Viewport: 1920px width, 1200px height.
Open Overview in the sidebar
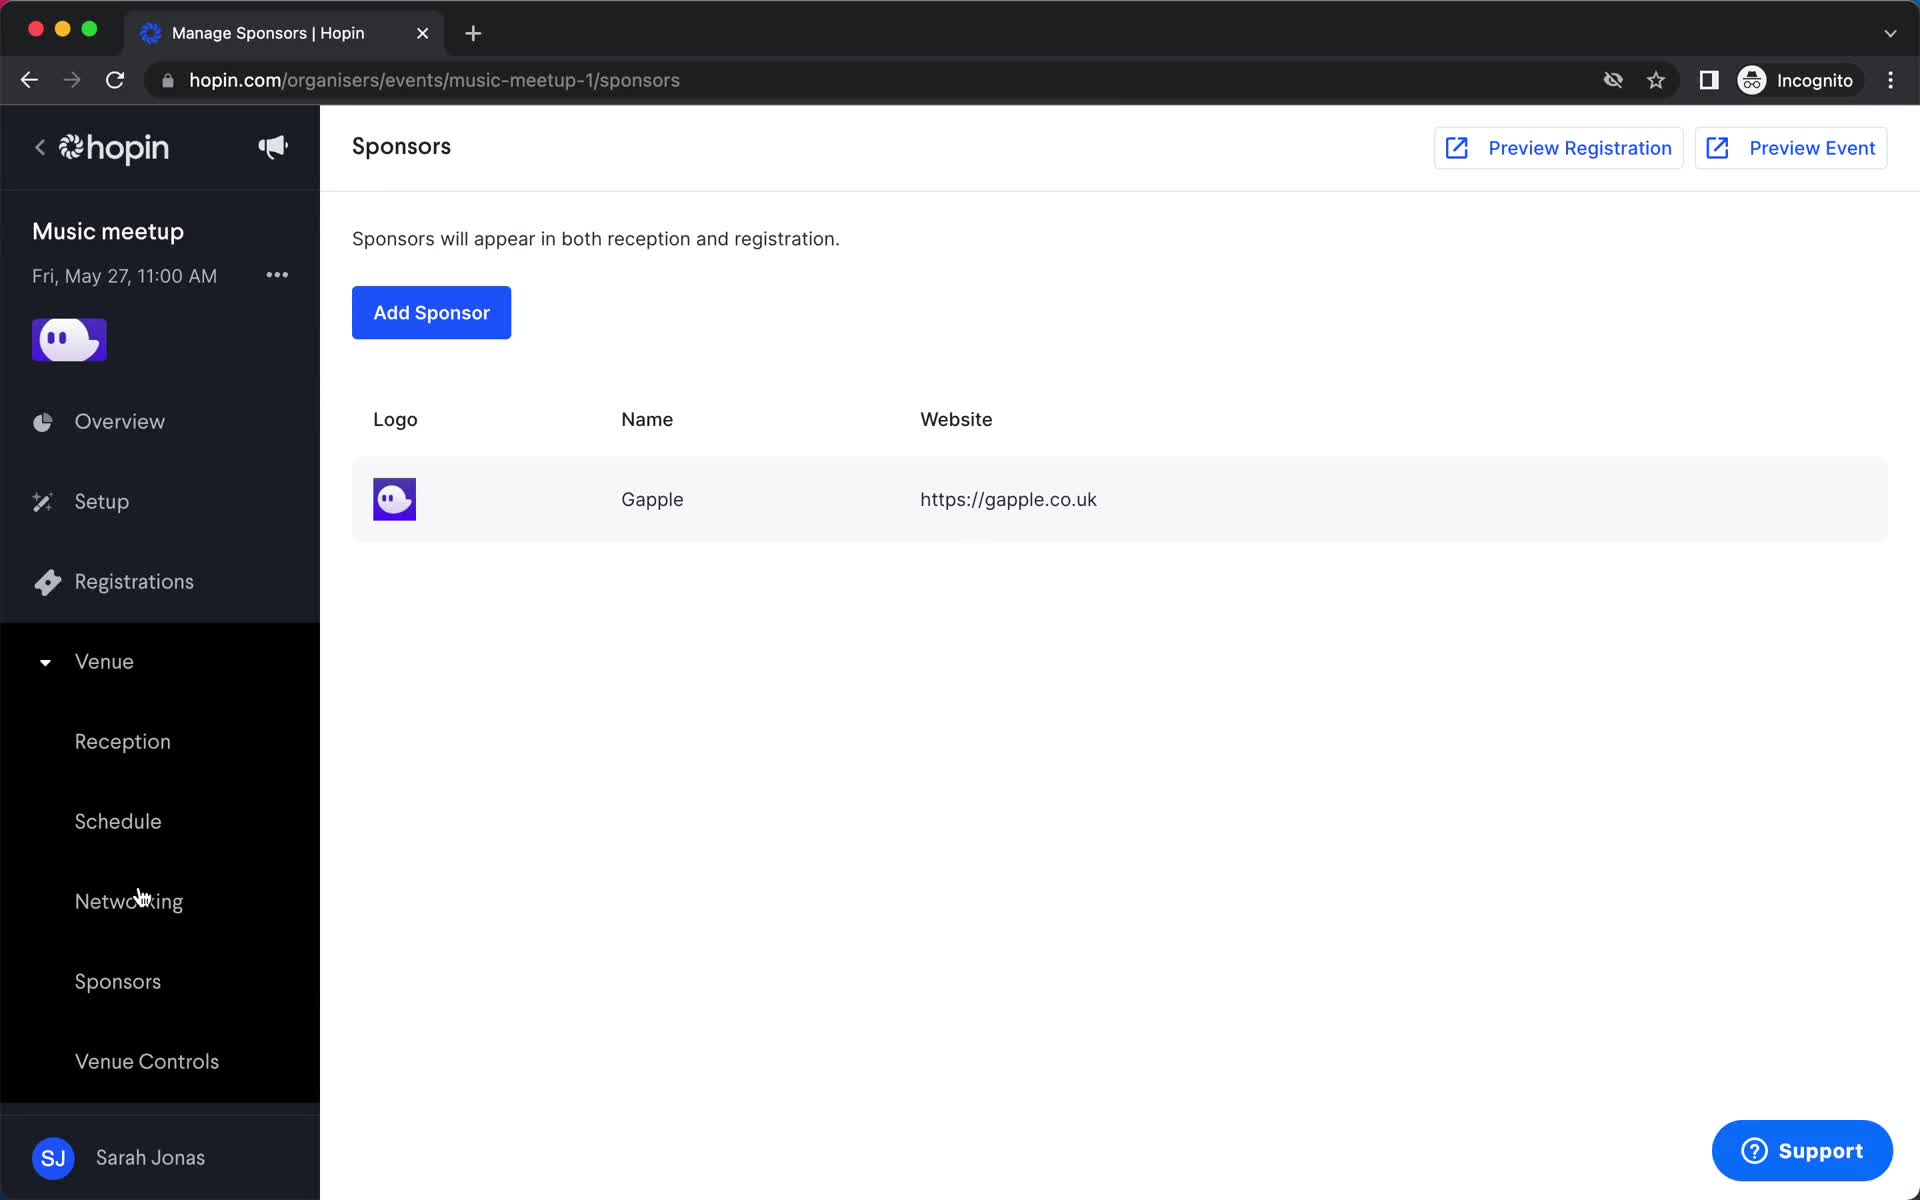pyautogui.click(x=120, y=422)
